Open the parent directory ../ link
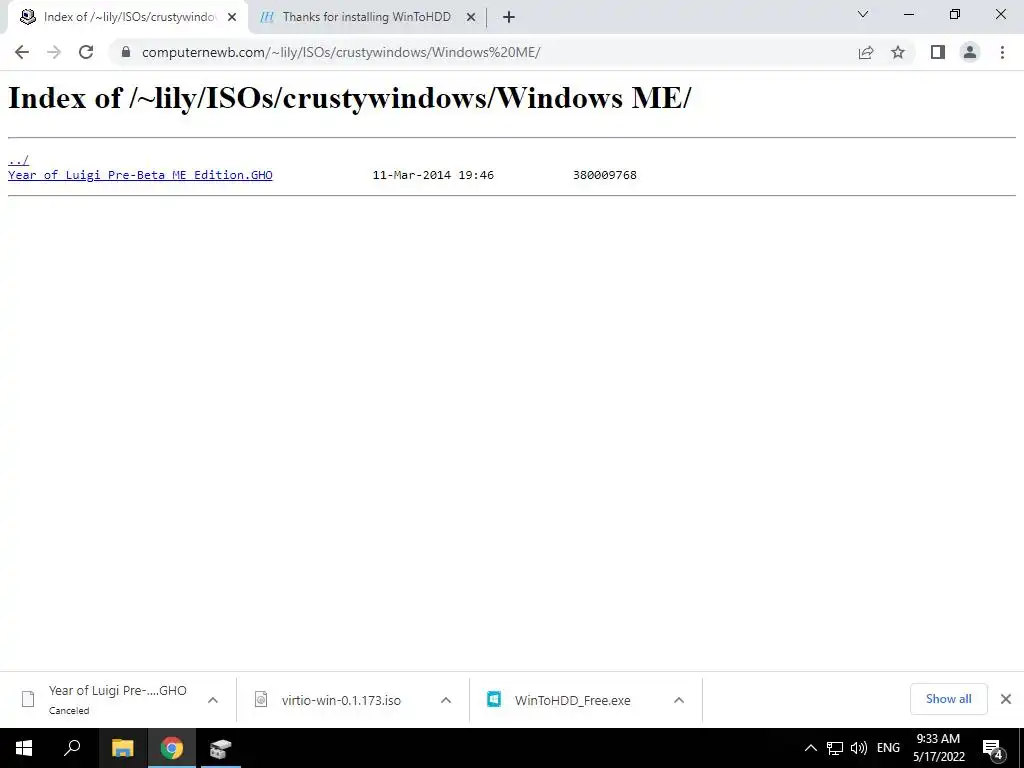This screenshot has width=1024, height=768. click(18, 159)
